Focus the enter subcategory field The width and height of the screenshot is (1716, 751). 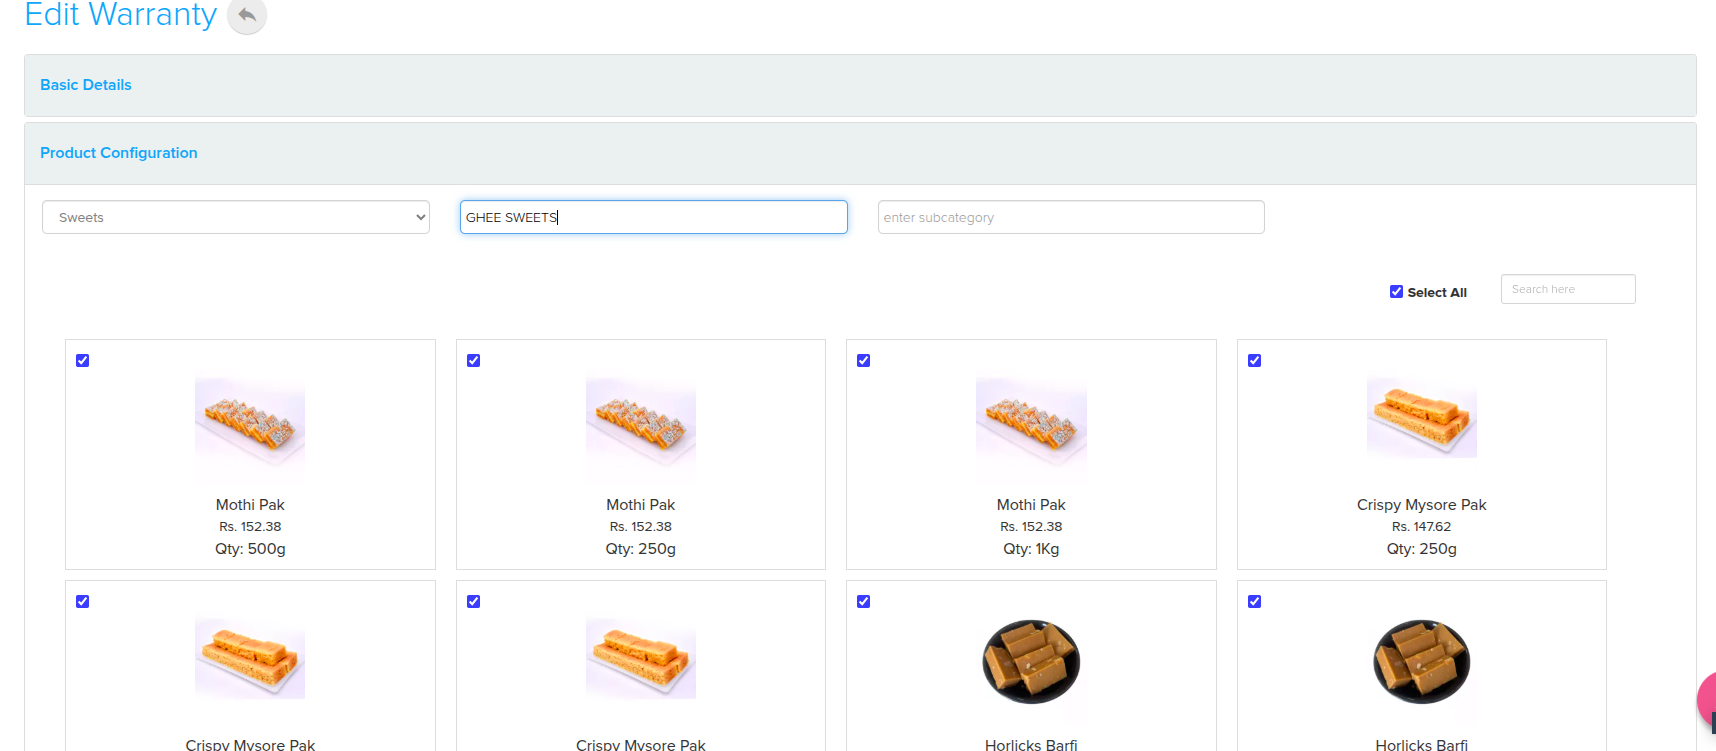[x=1071, y=217]
